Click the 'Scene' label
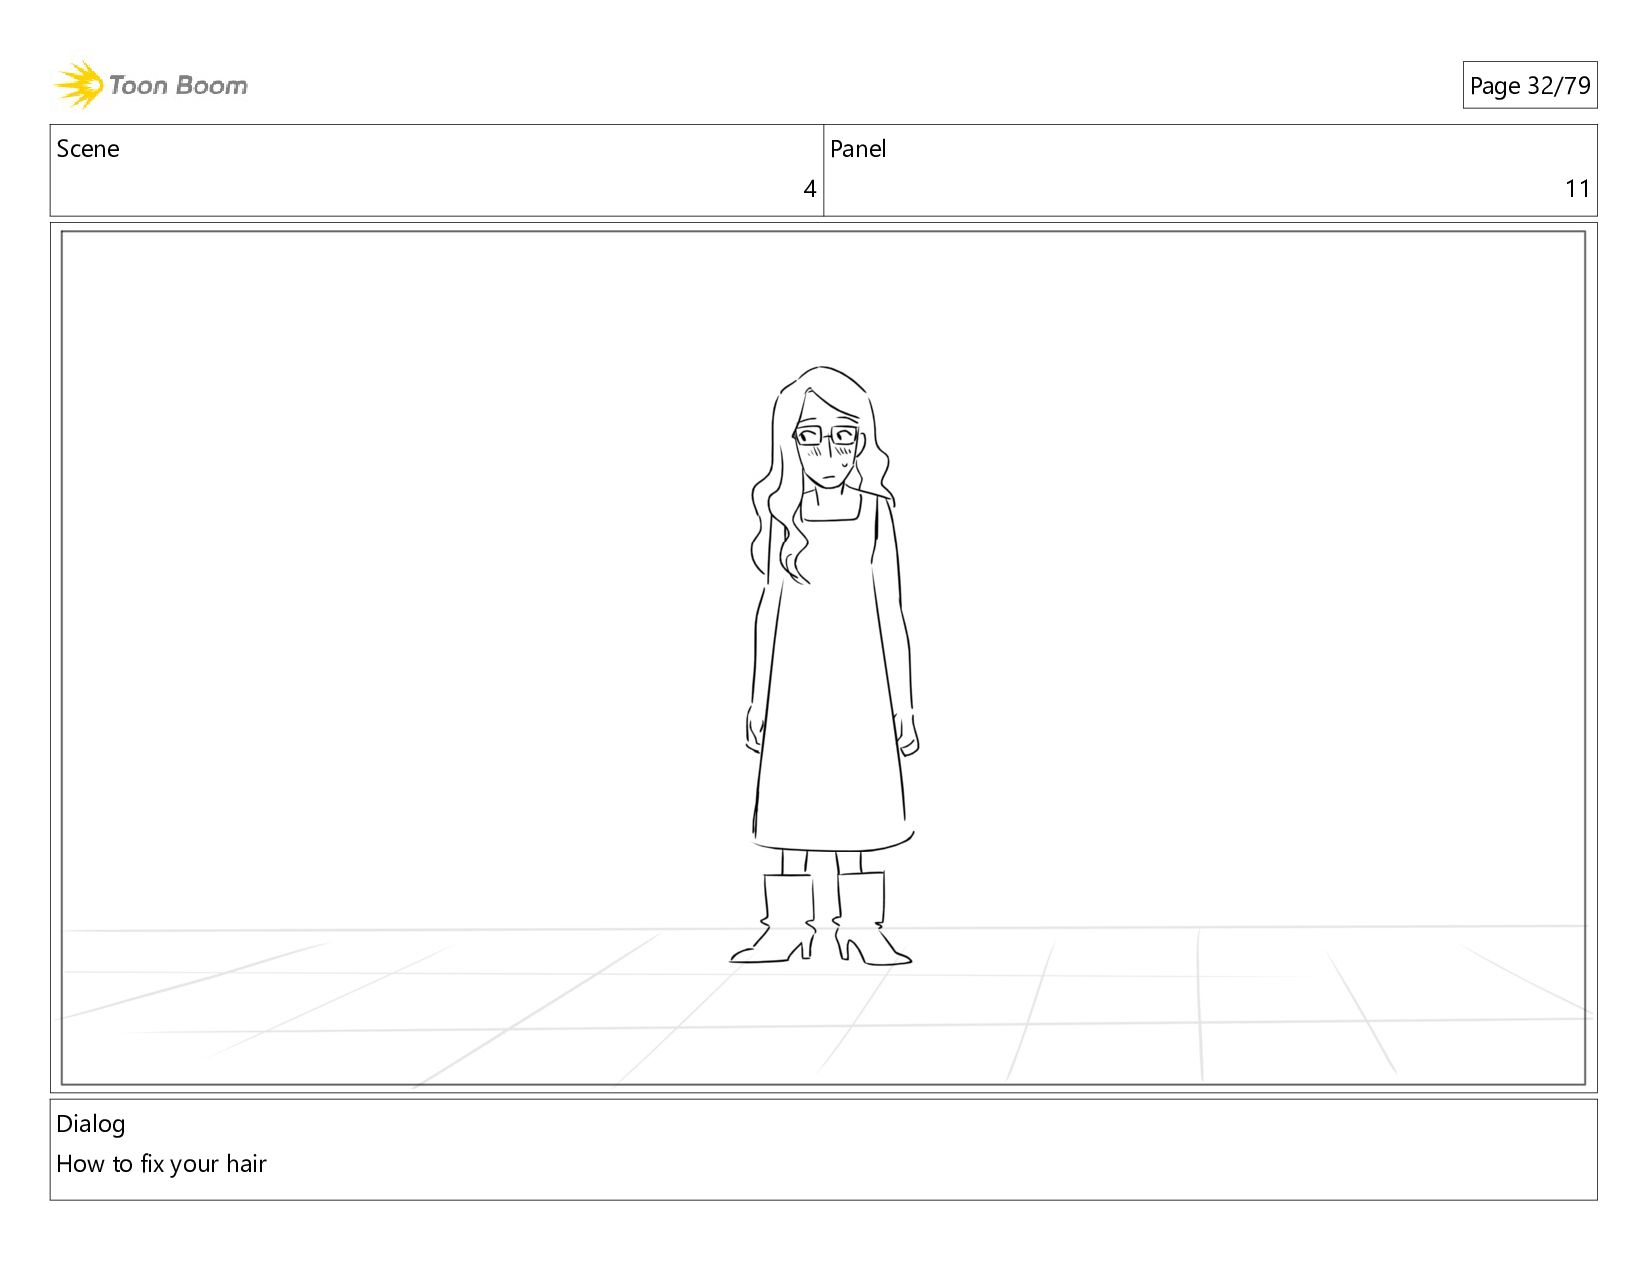 [x=88, y=149]
